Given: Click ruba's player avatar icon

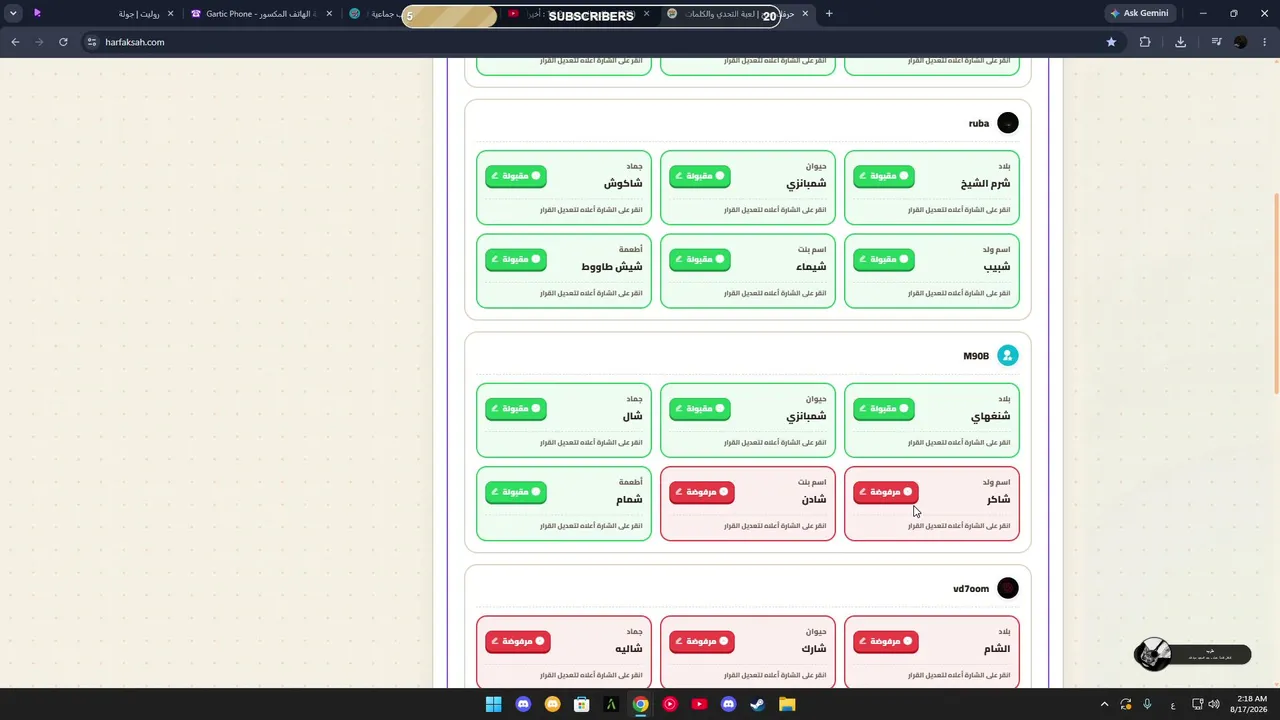Looking at the screenshot, I should [x=1008, y=123].
